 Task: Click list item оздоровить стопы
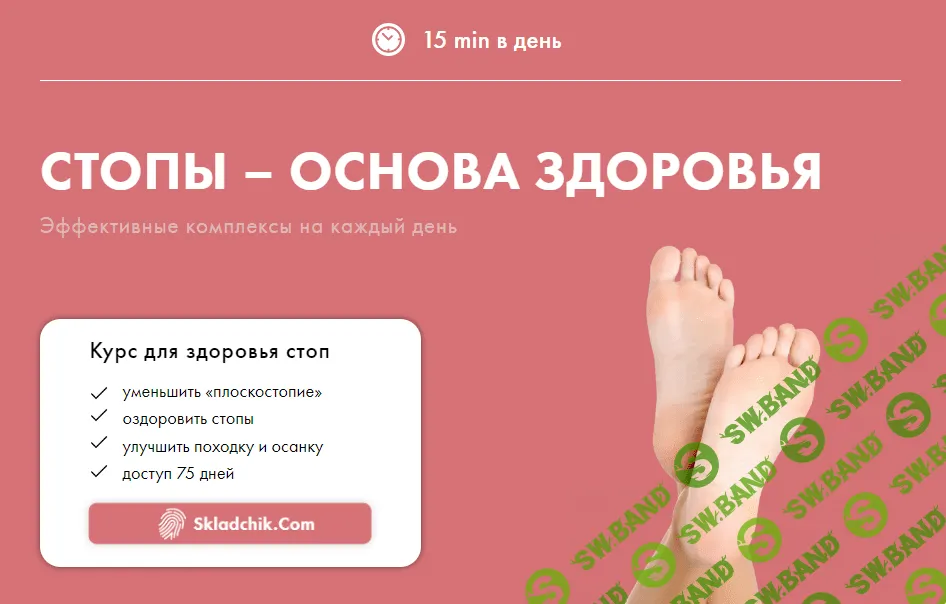(188, 419)
